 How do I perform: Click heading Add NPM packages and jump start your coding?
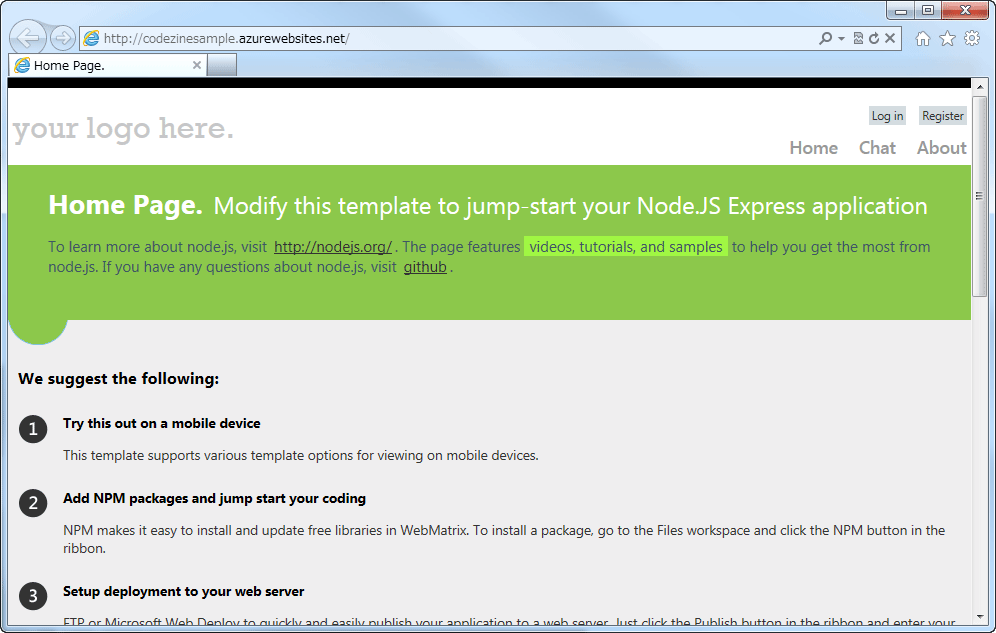tap(214, 498)
